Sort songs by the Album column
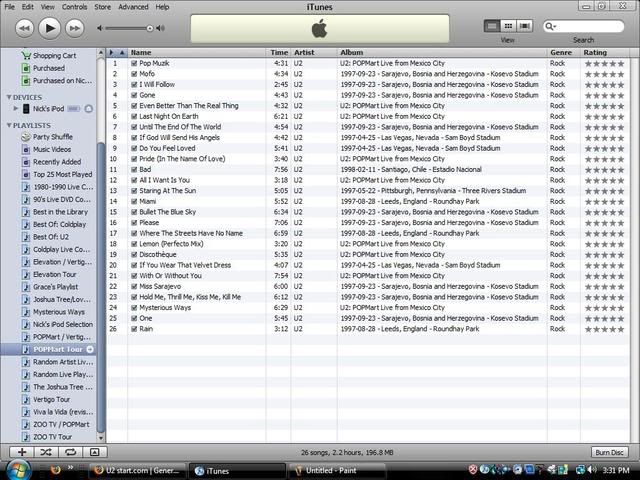This screenshot has width=640, height=480. (x=442, y=53)
